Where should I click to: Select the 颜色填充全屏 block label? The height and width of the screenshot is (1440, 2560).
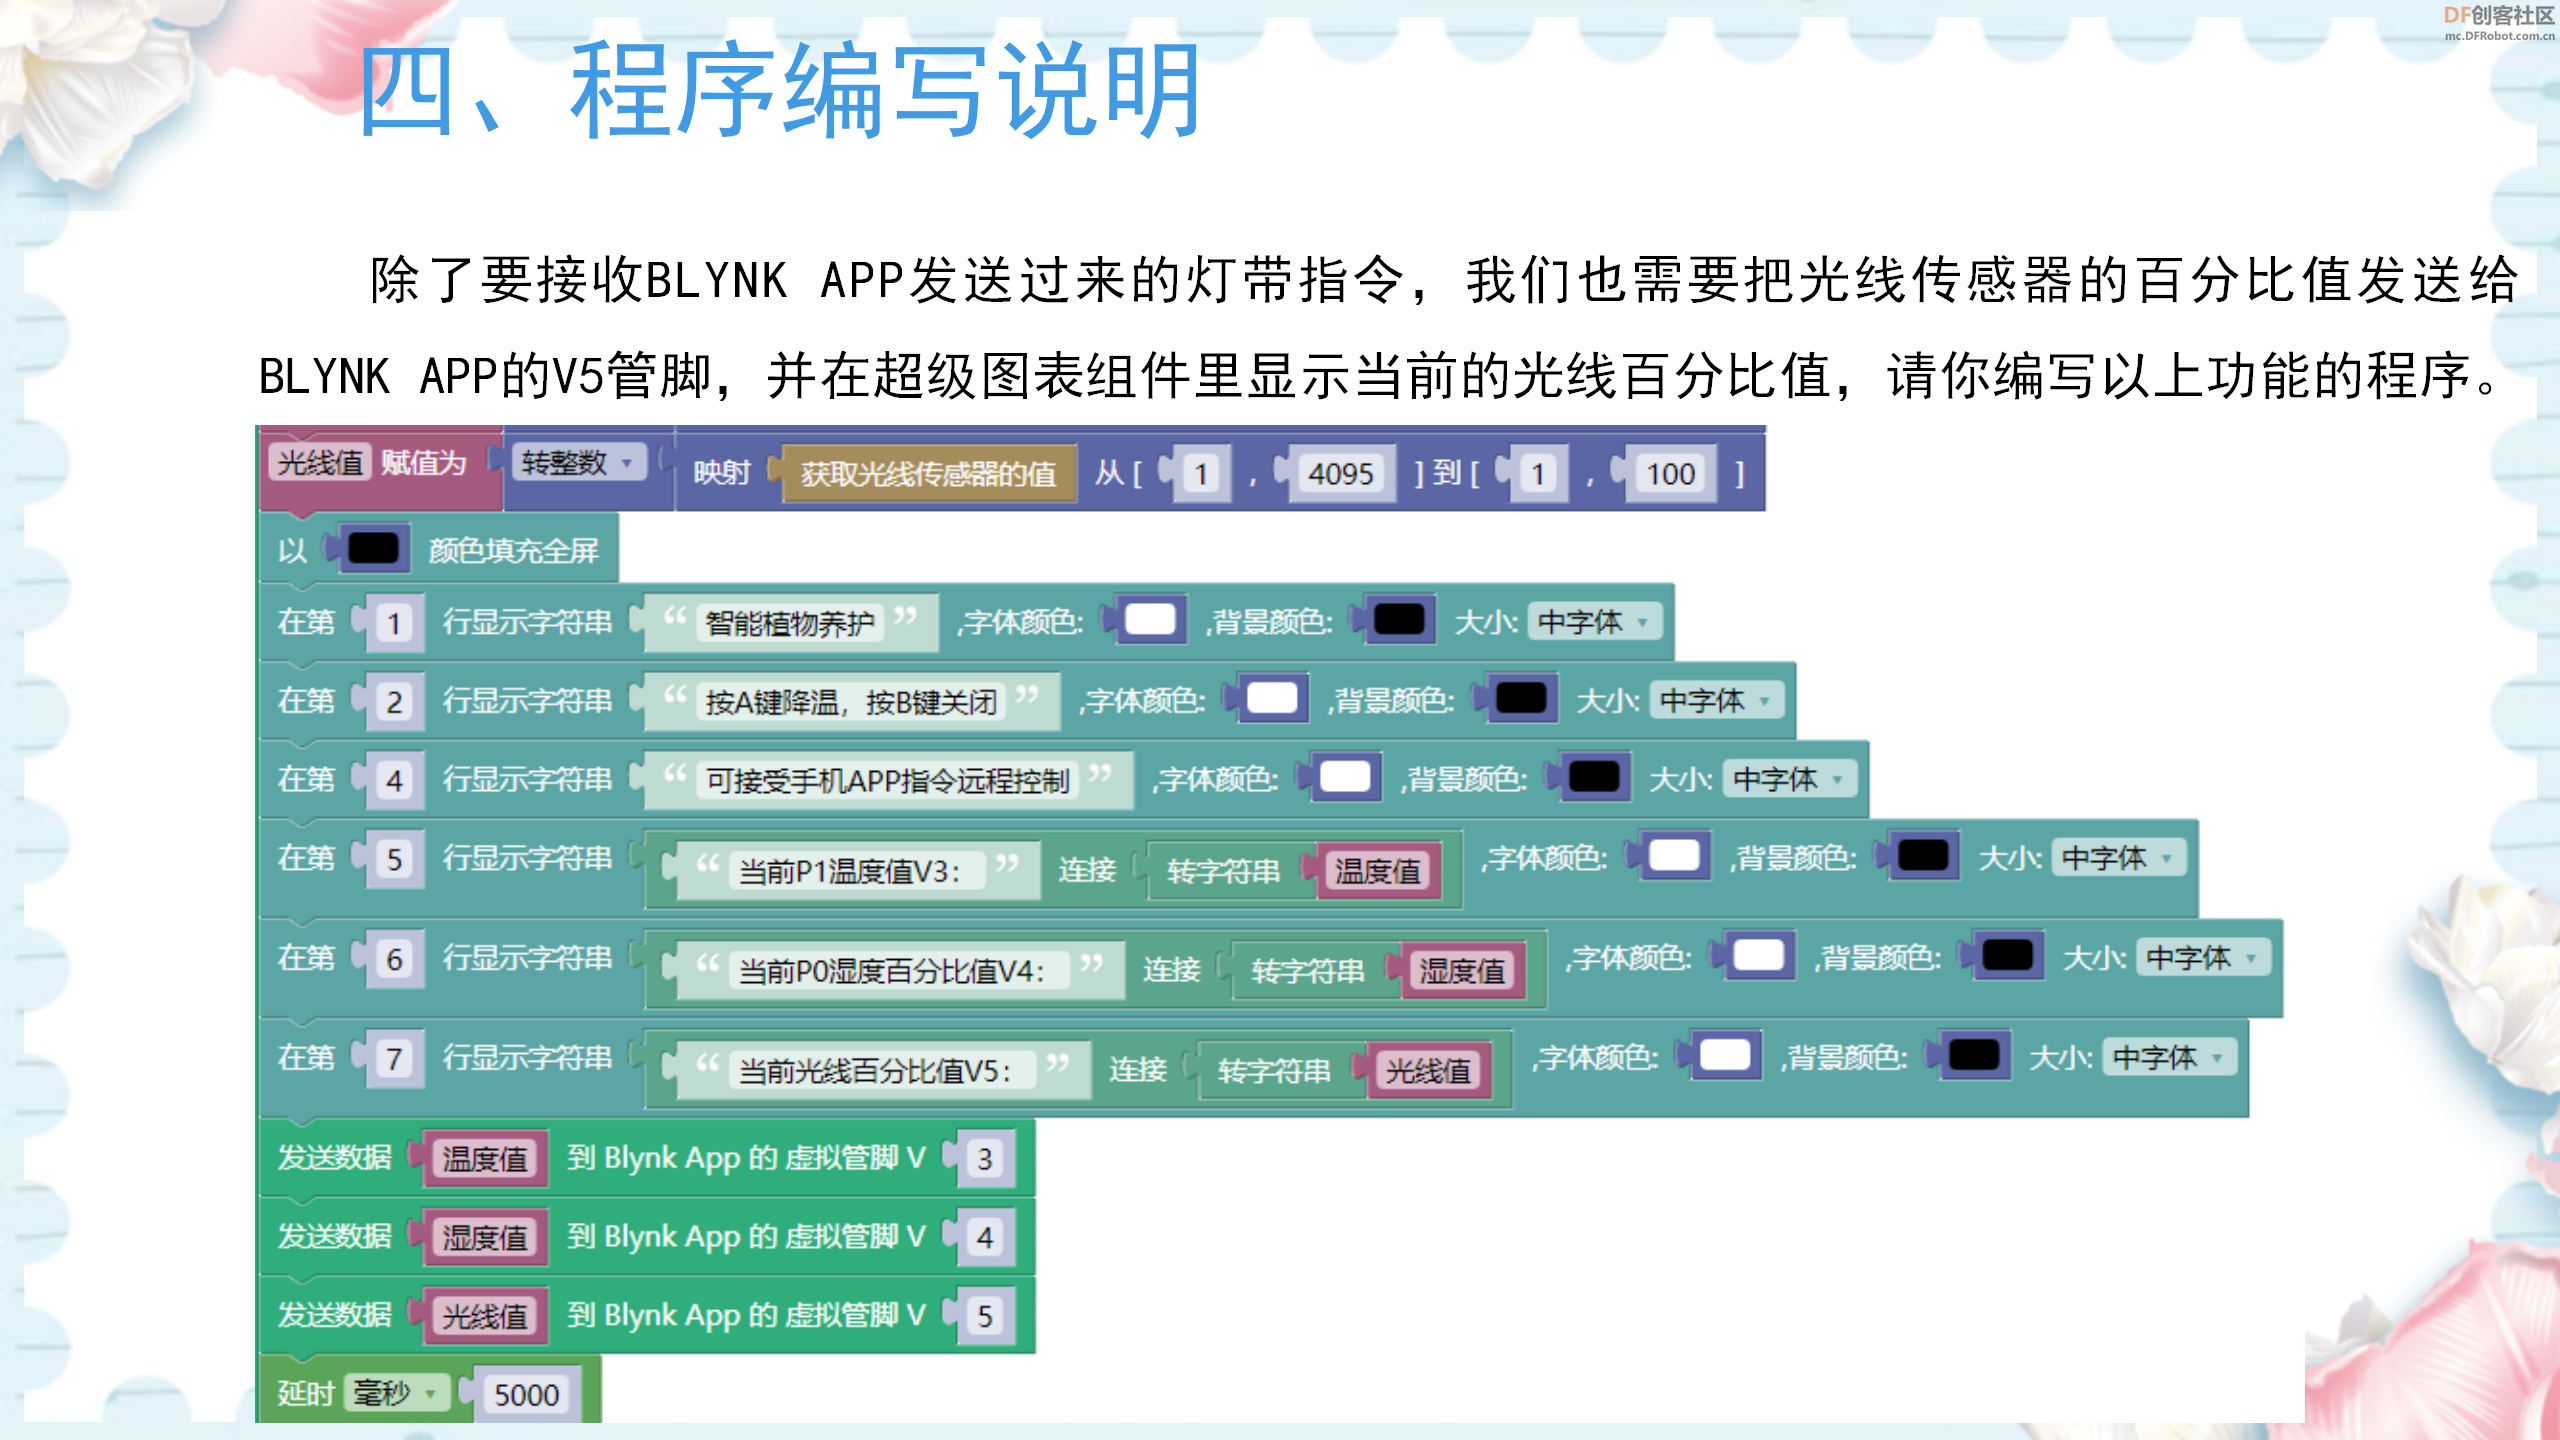[513, 550]
